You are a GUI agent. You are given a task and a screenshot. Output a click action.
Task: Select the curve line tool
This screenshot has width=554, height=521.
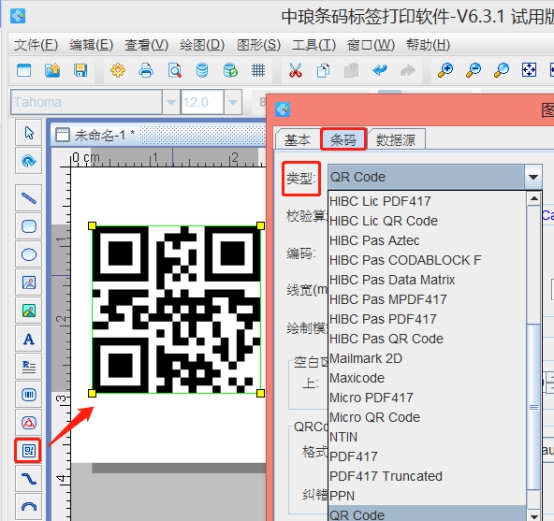coord(29,479)
